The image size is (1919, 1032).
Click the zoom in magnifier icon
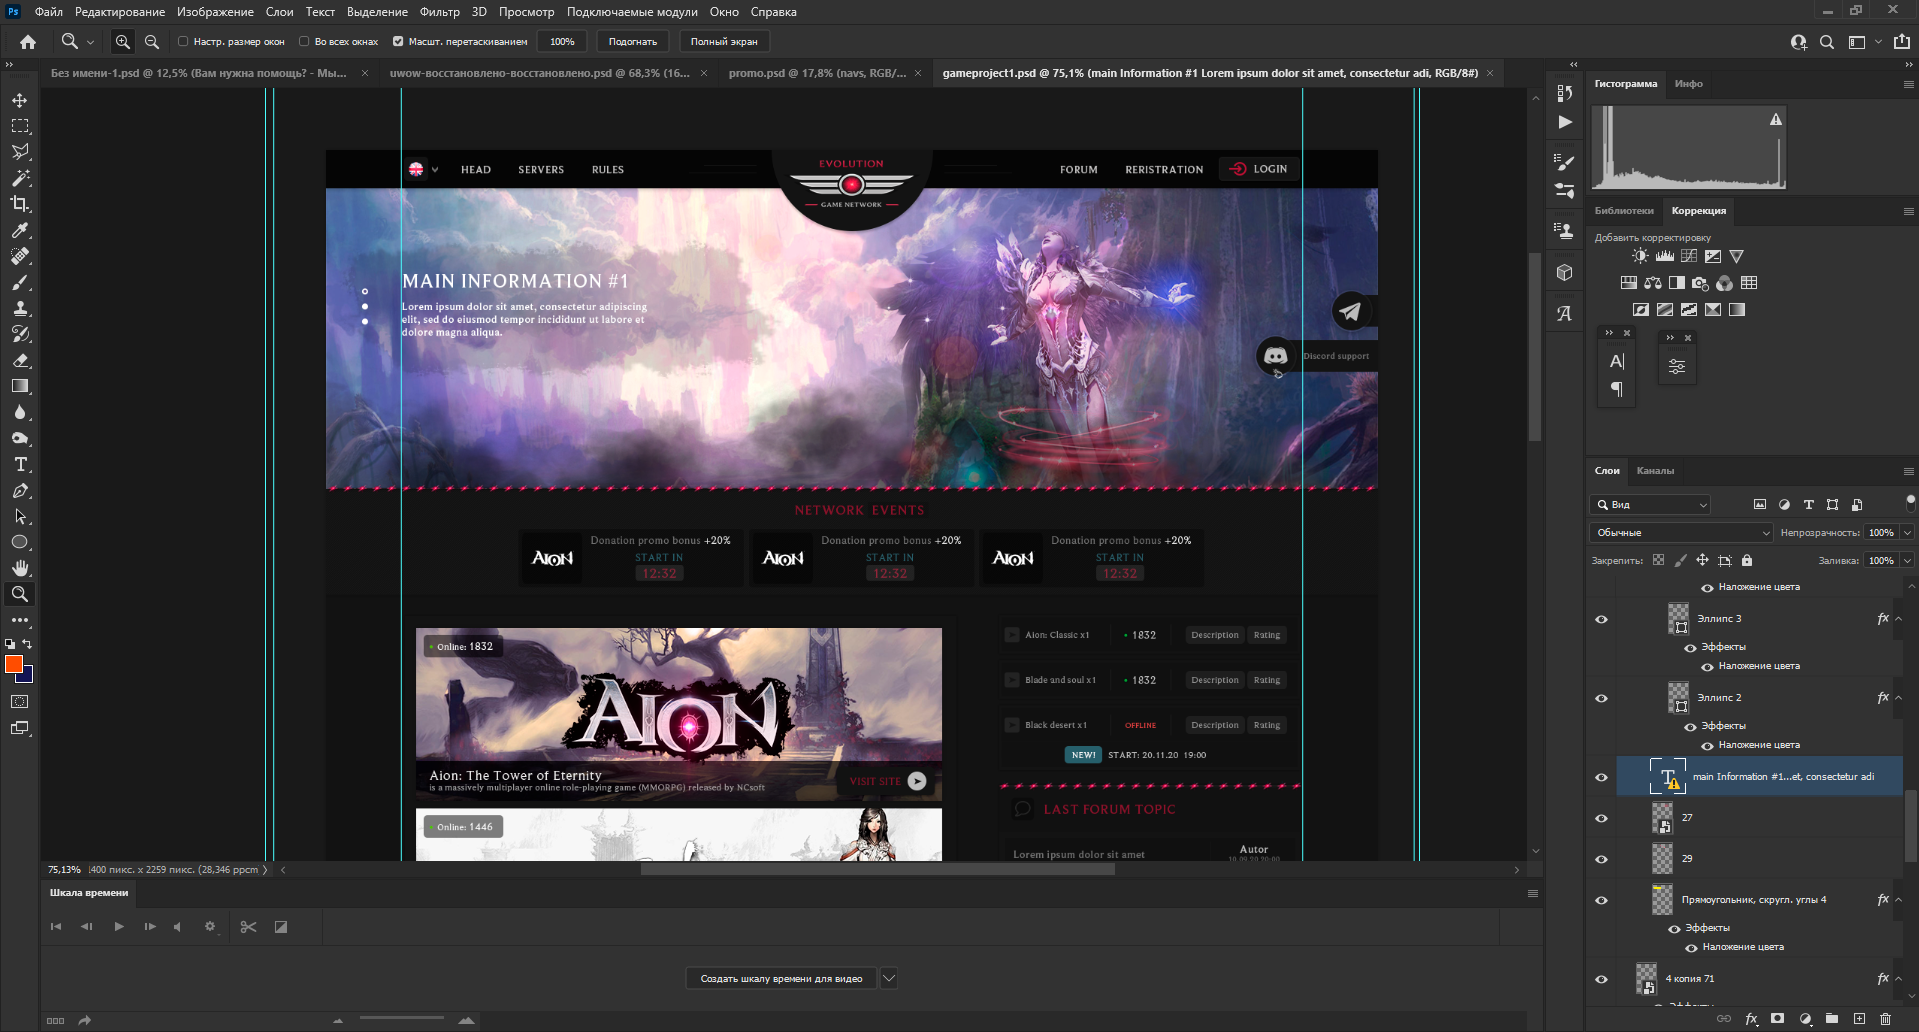123,42
